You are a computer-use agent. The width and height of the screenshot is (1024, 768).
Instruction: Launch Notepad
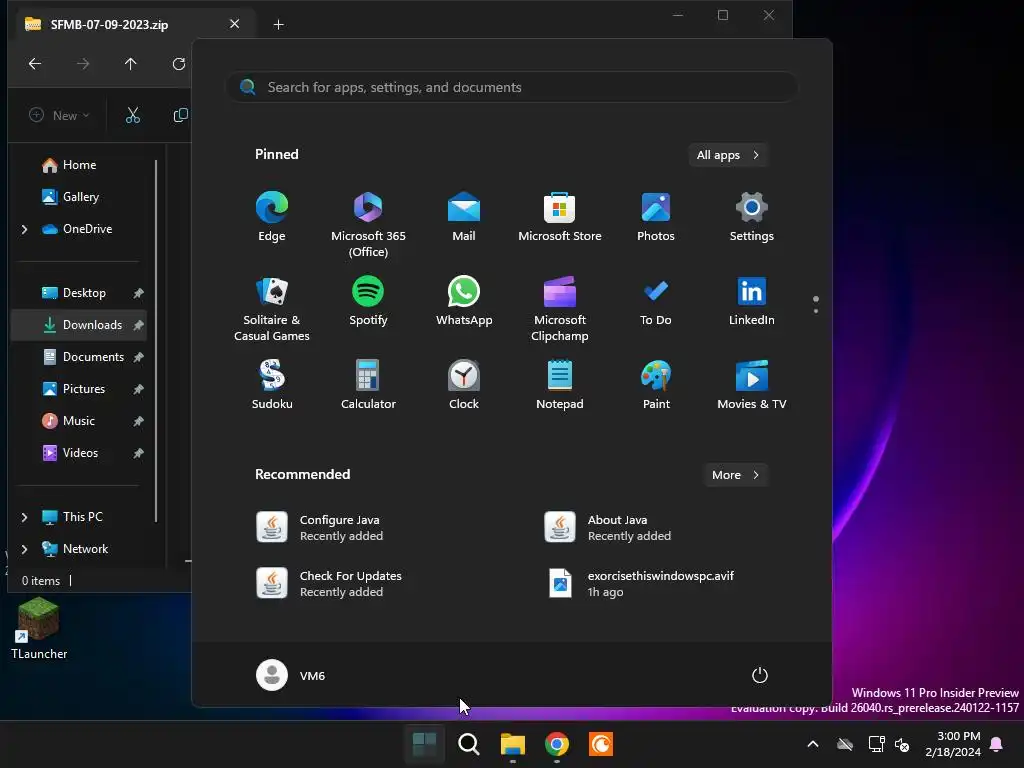pos(560,385)
